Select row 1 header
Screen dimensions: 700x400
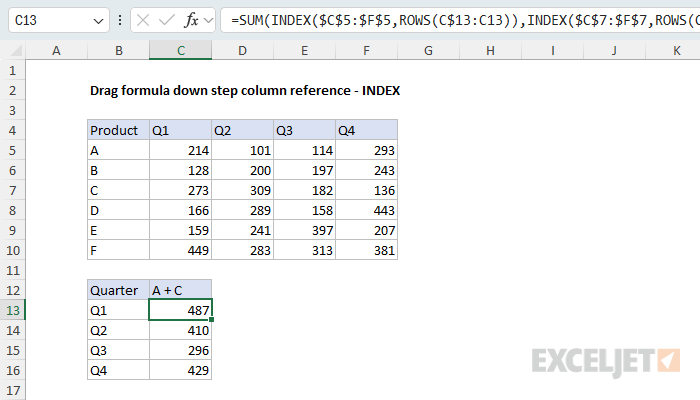pos(12,71)
